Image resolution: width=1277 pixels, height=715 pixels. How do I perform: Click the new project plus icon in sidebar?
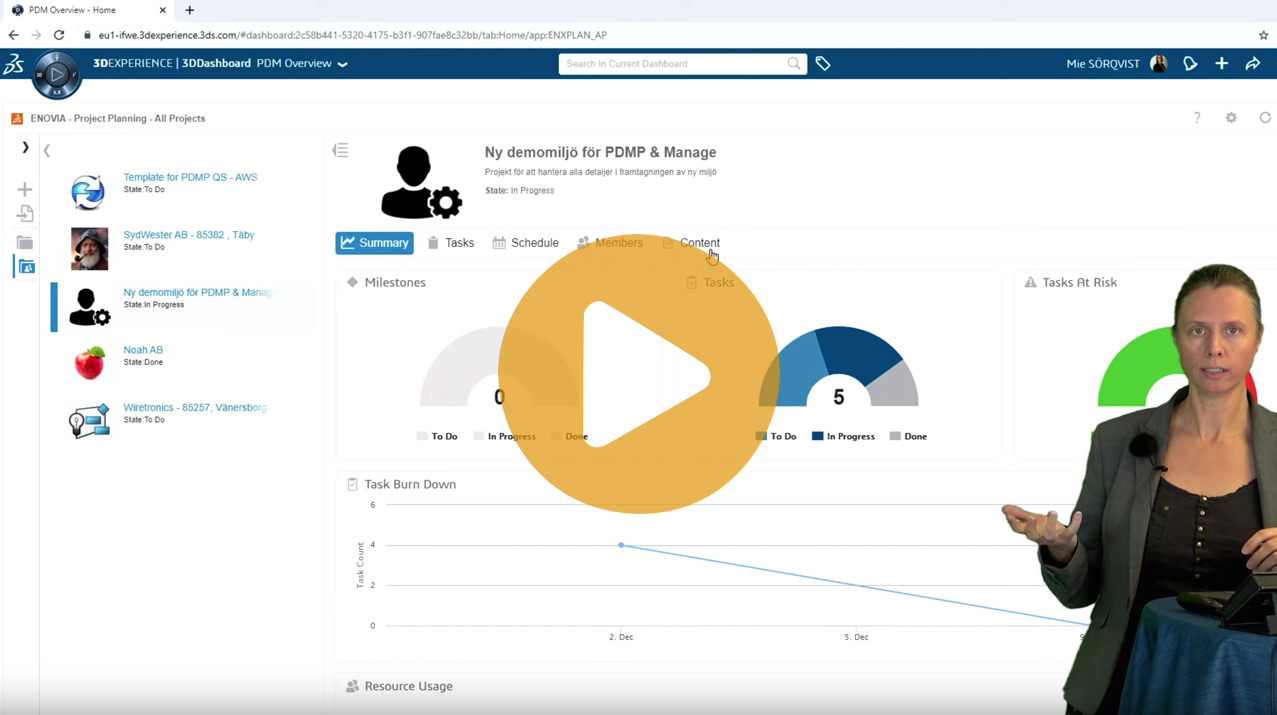[x=25, y=189]
